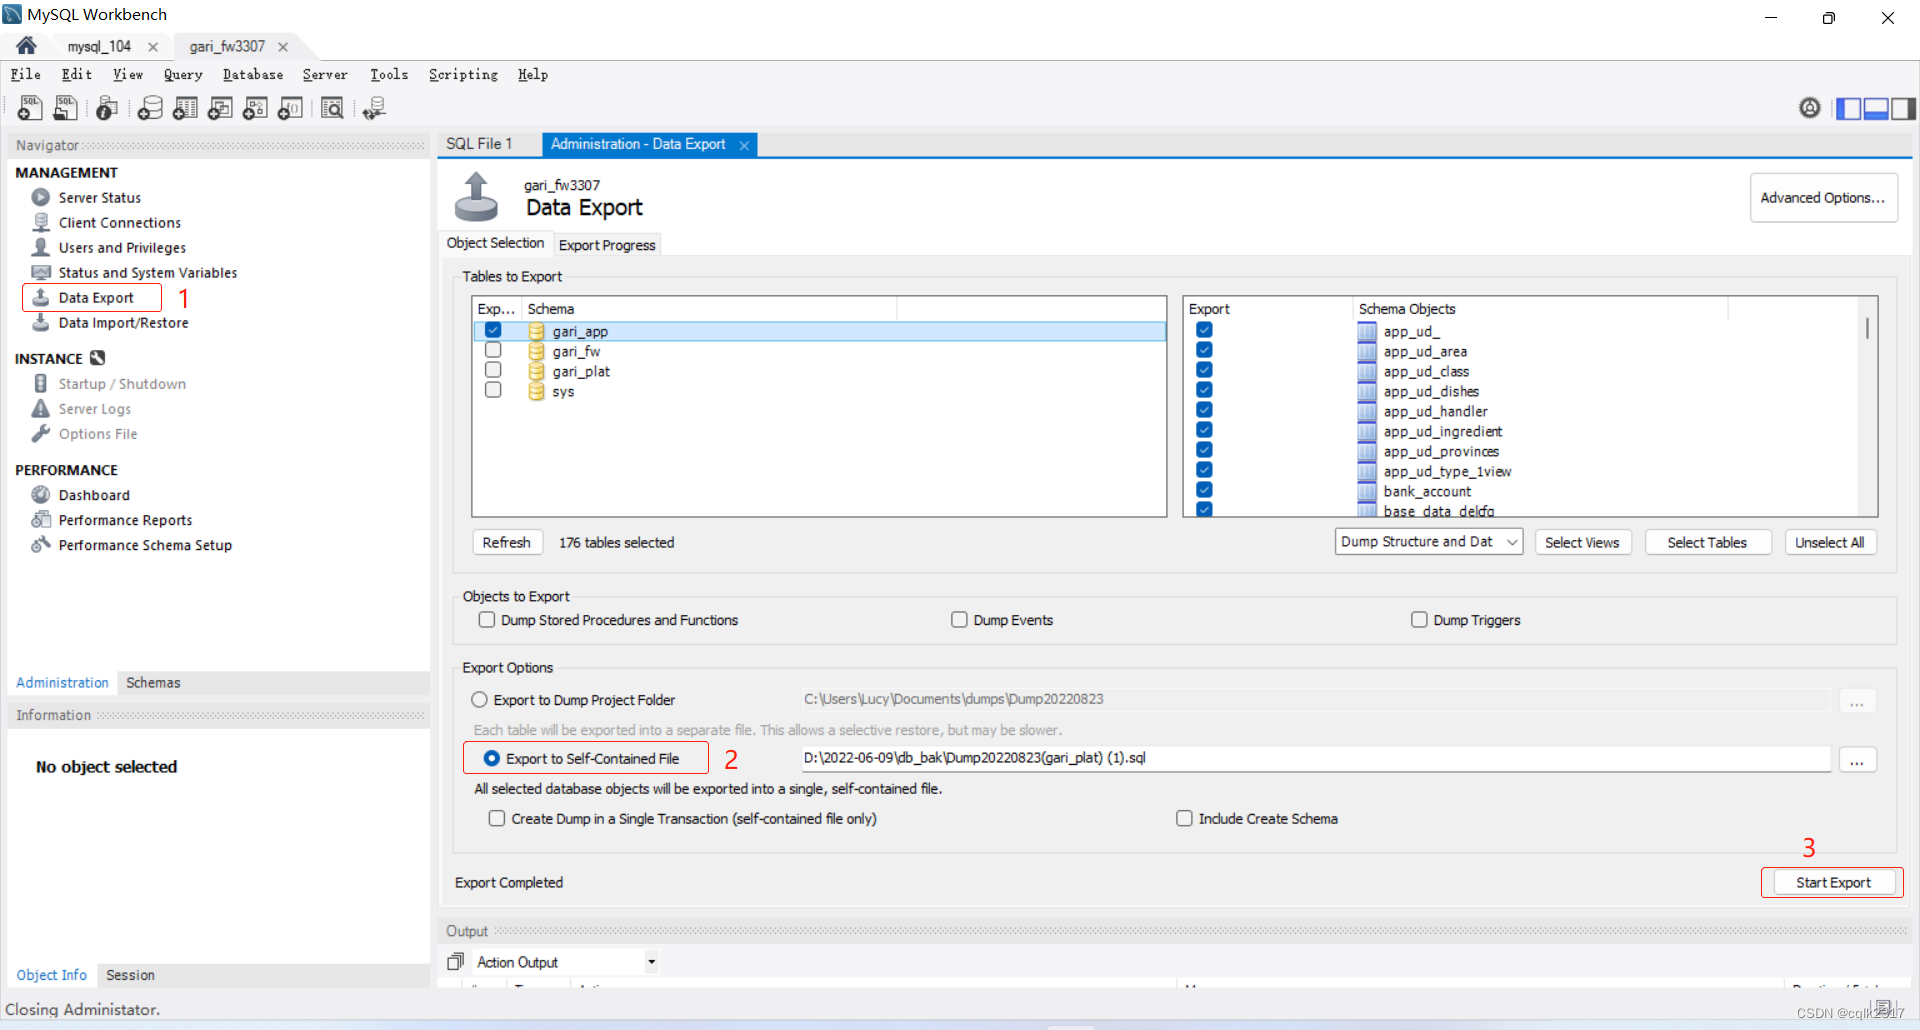Viewport: 1920px width, 1030px height.
Task: Switch to SQL File 1 tab
Action: click(x=479, y=144)
